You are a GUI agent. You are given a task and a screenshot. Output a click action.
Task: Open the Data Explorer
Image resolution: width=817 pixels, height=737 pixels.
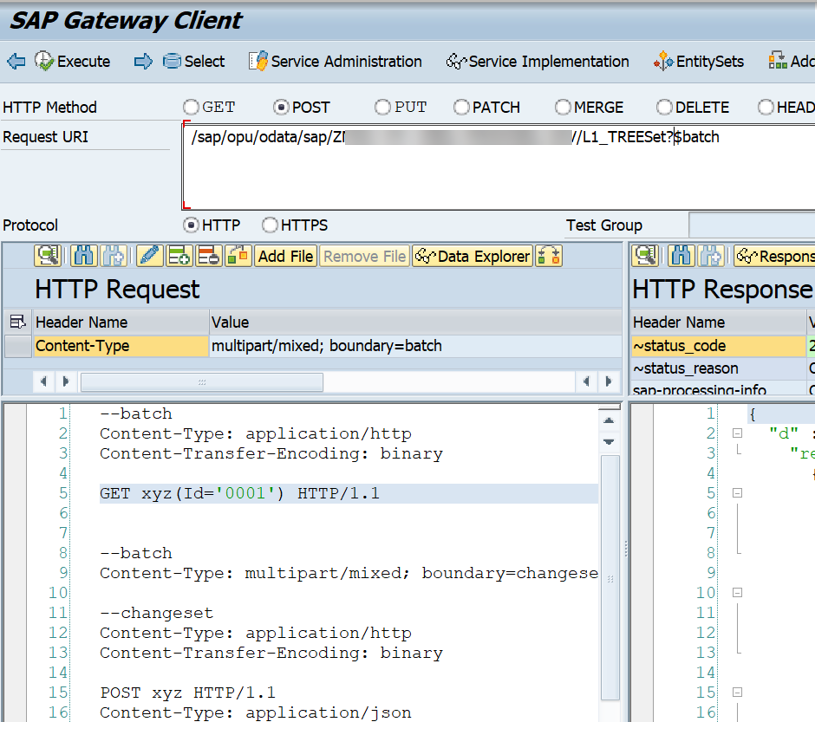[473, 256]
